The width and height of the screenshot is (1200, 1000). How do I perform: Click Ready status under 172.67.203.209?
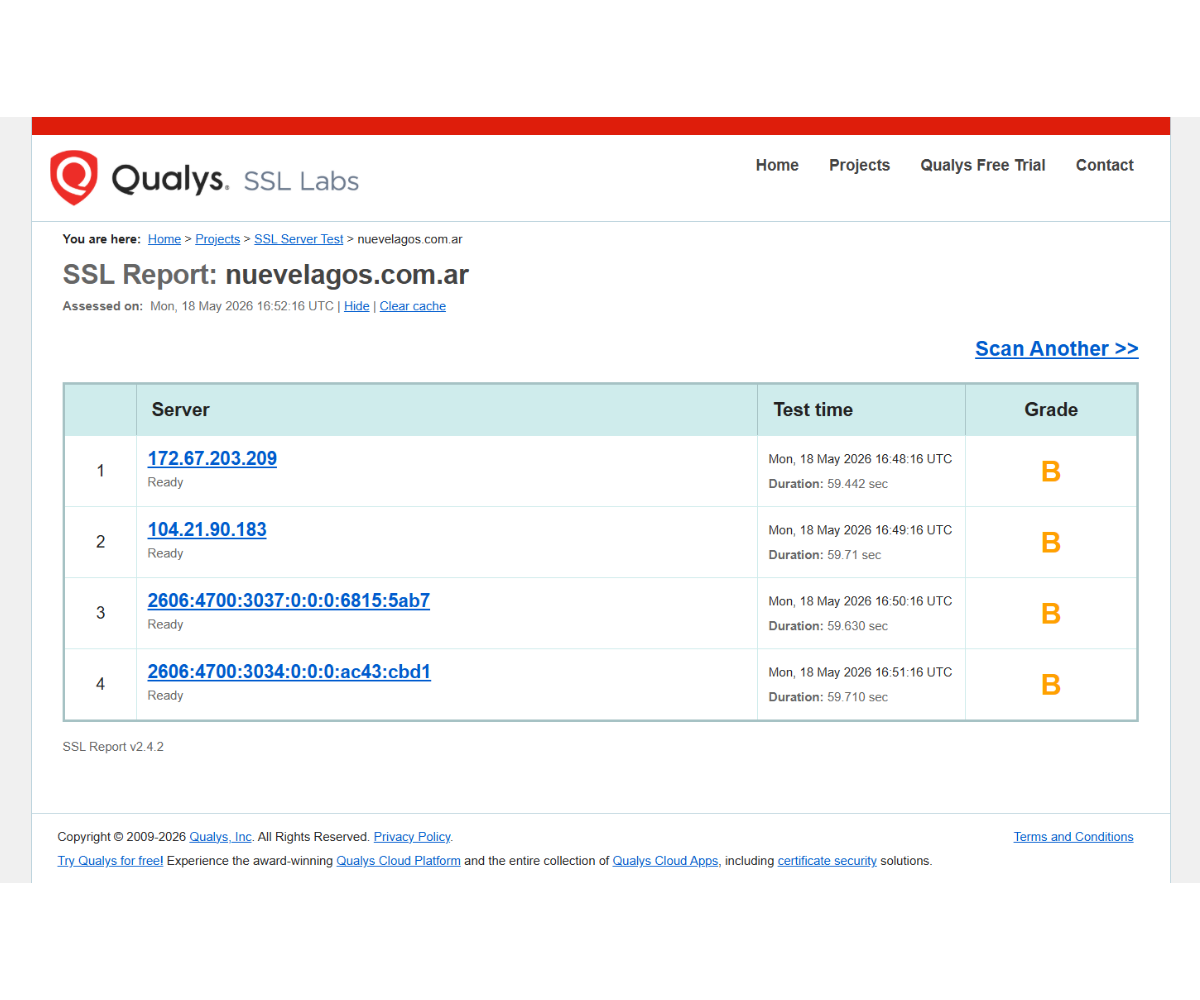pyautogui.click(x=166, y=482)
